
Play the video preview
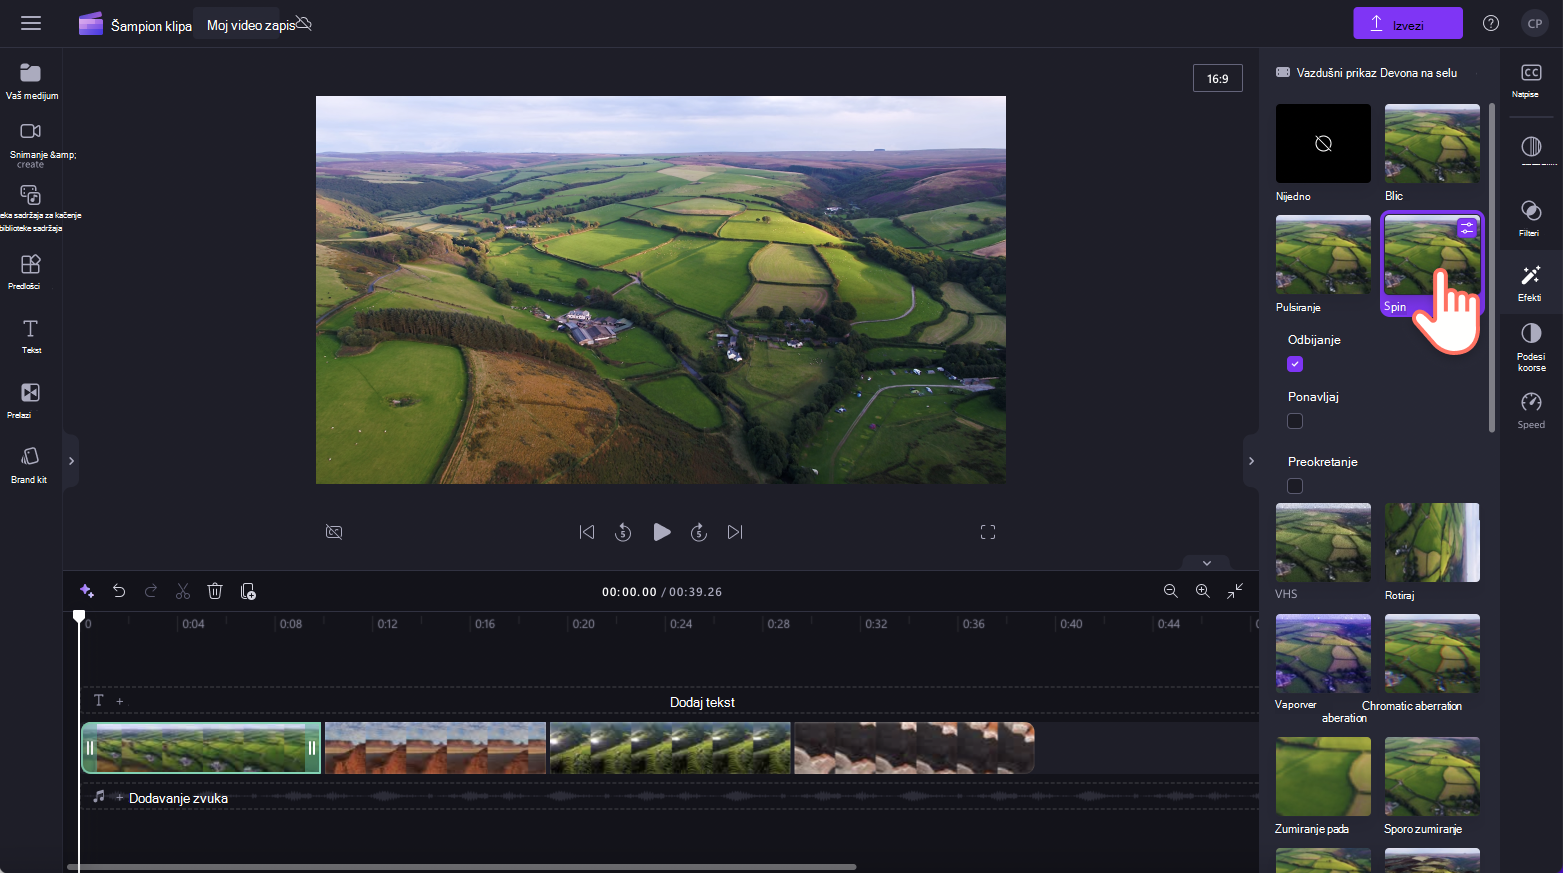(x=661, y=532)
